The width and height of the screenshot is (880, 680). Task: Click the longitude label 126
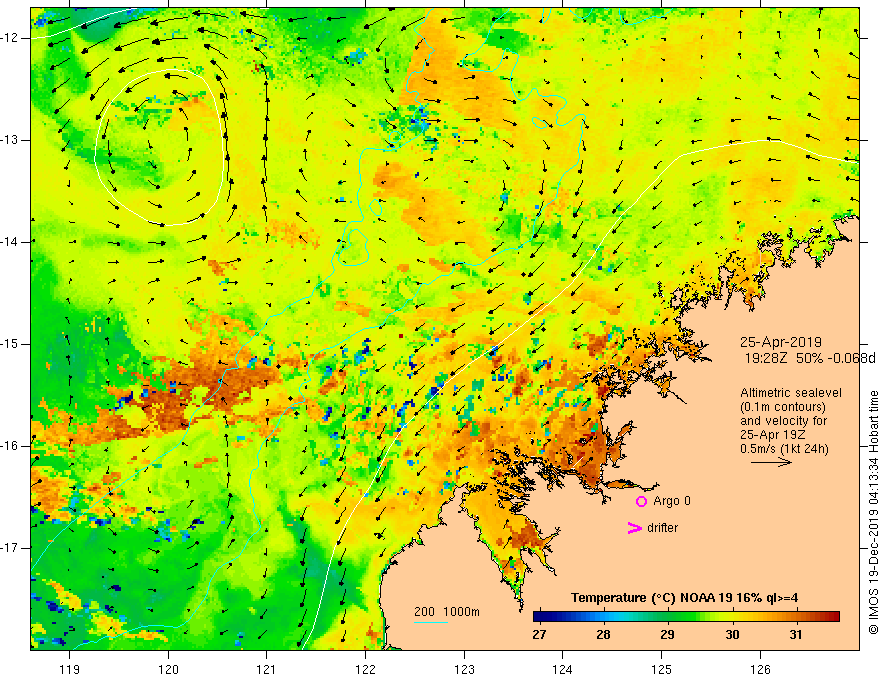(x=760, y=669)
